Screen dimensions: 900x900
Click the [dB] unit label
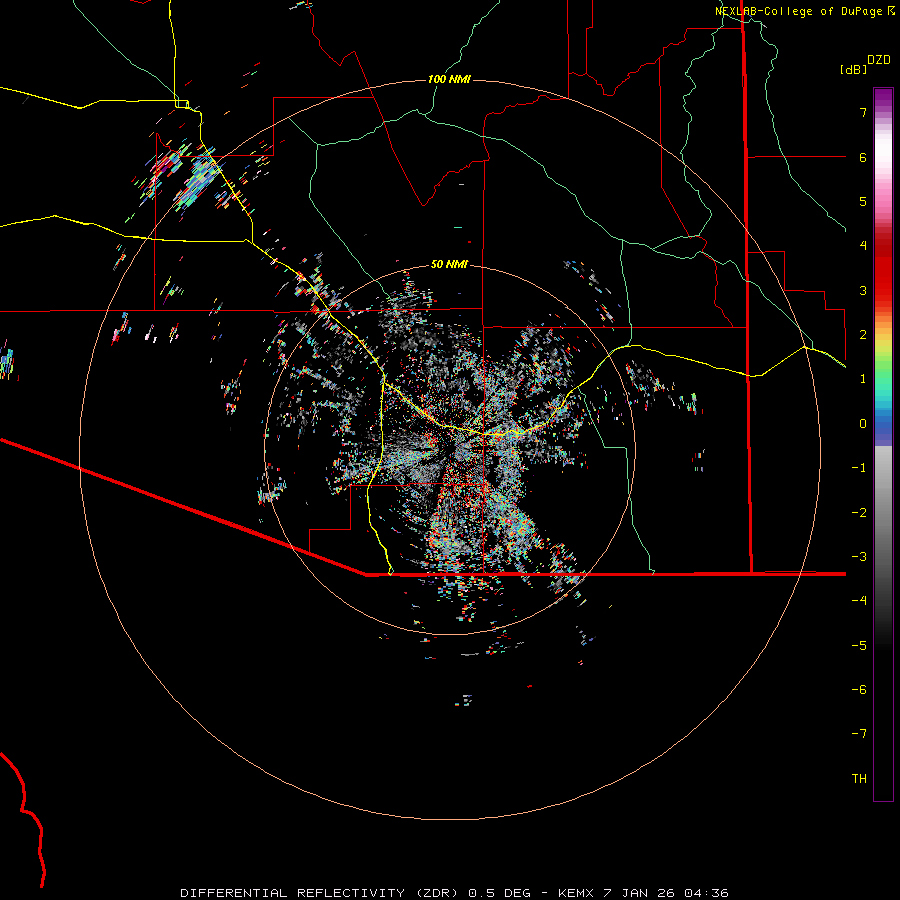854,69
